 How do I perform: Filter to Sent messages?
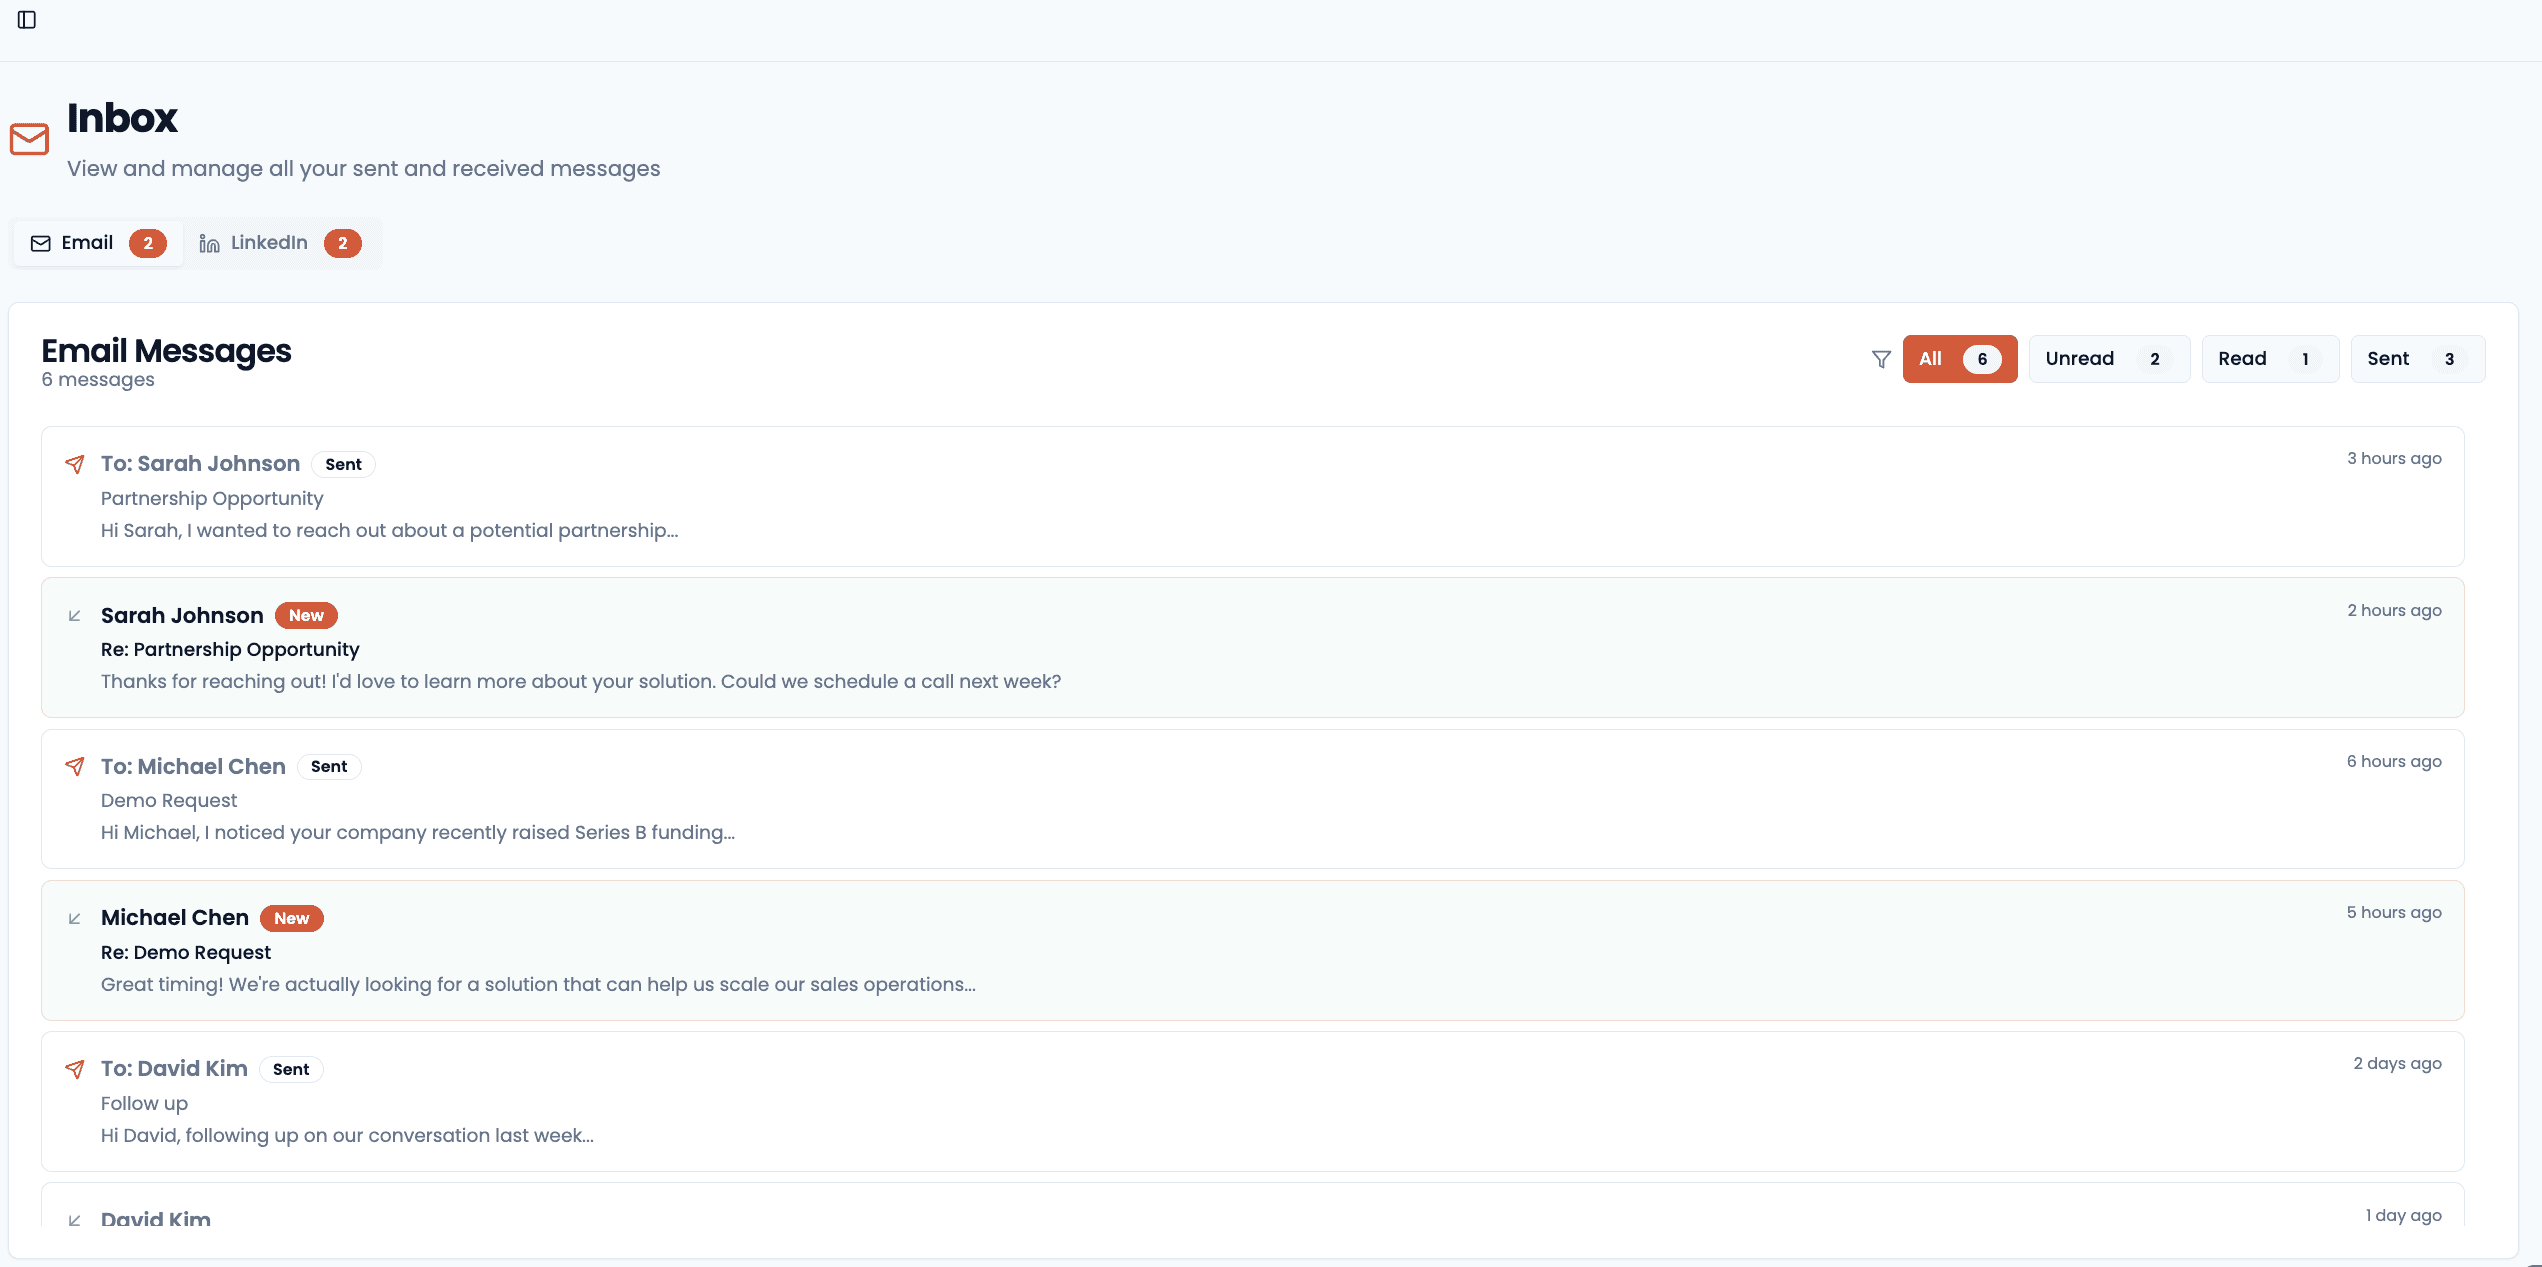pos(2416,359)
